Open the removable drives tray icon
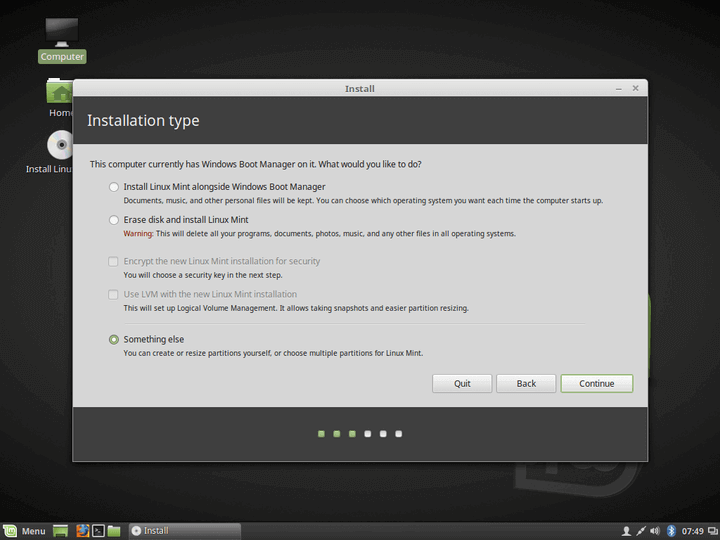 713,531
